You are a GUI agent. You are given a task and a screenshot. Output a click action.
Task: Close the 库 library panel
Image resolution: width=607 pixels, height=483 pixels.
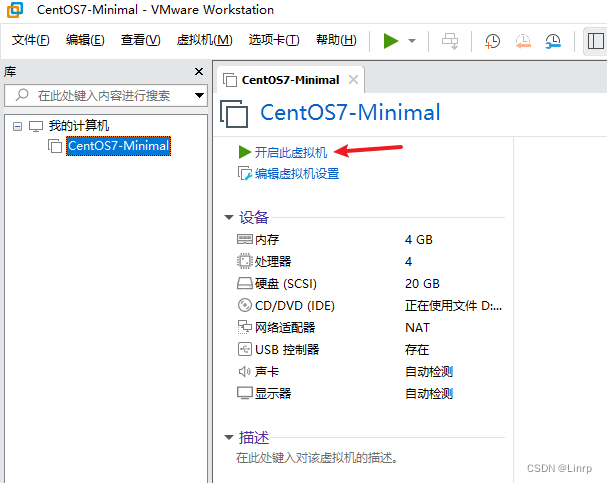point(199,72)
